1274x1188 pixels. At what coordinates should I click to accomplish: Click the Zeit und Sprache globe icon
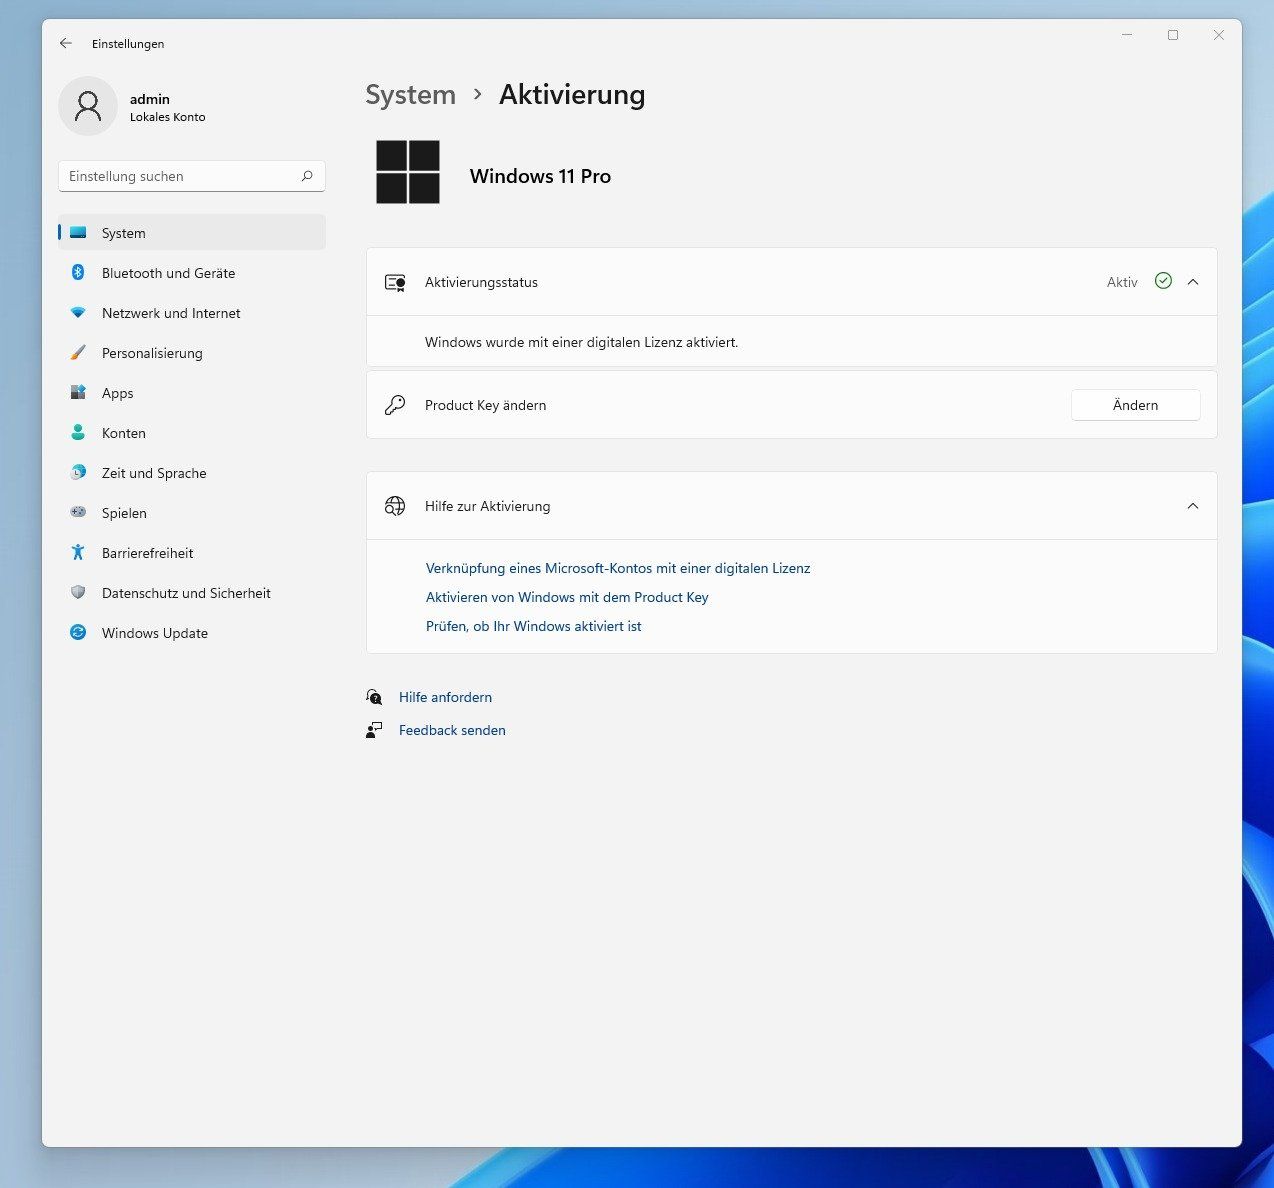pyautogui.click(x=78, y=472)
